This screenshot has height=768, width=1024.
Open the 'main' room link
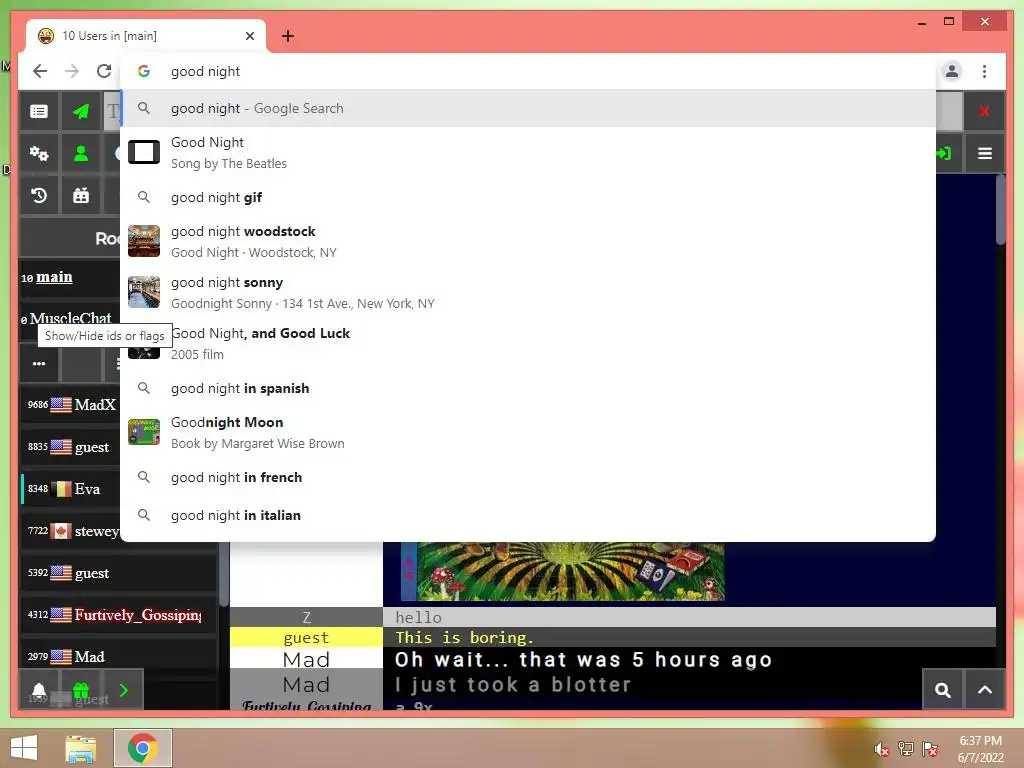coord(54,277)
